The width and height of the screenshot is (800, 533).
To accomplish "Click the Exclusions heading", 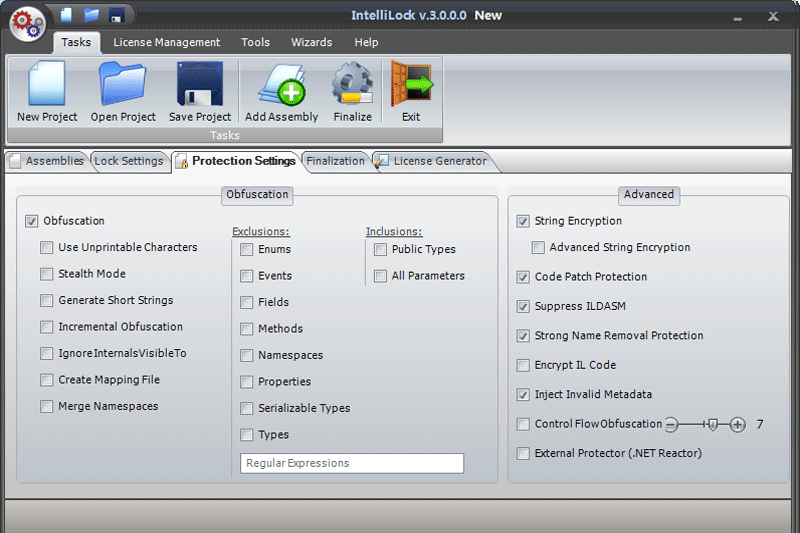I will click(x=261, y=232).
